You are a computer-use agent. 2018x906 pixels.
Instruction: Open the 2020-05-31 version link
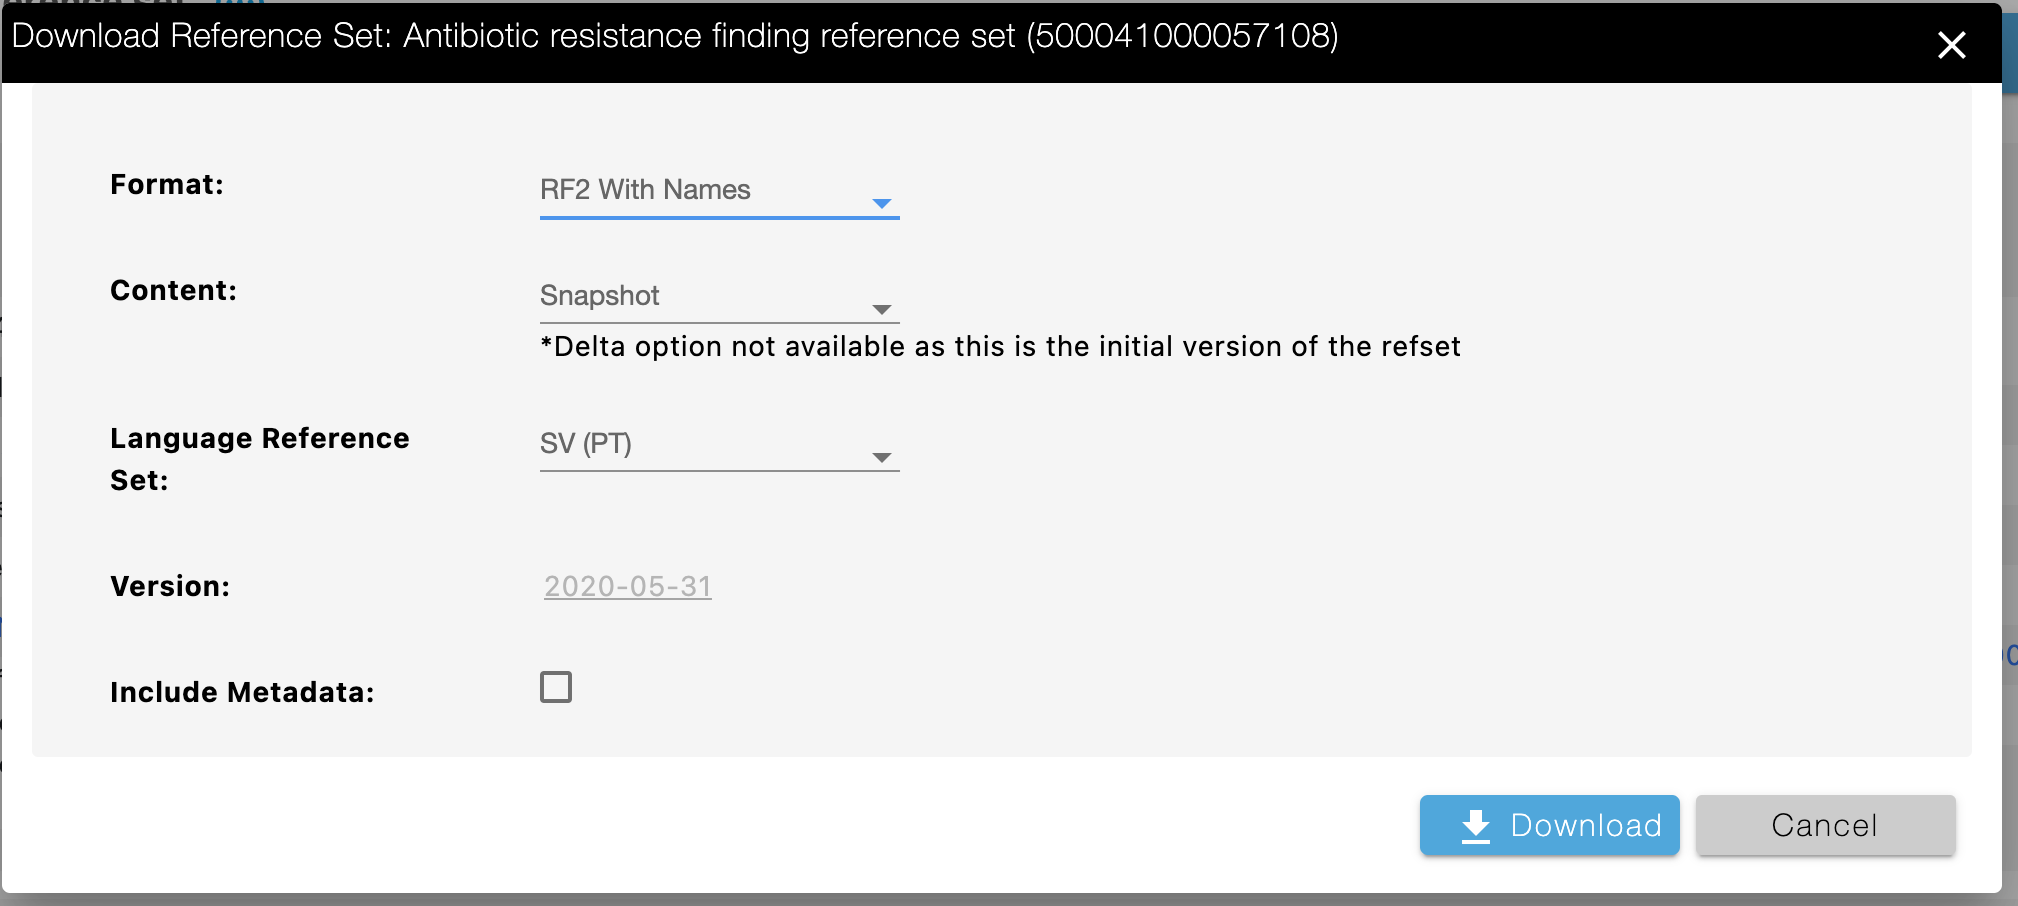point(628,586)
